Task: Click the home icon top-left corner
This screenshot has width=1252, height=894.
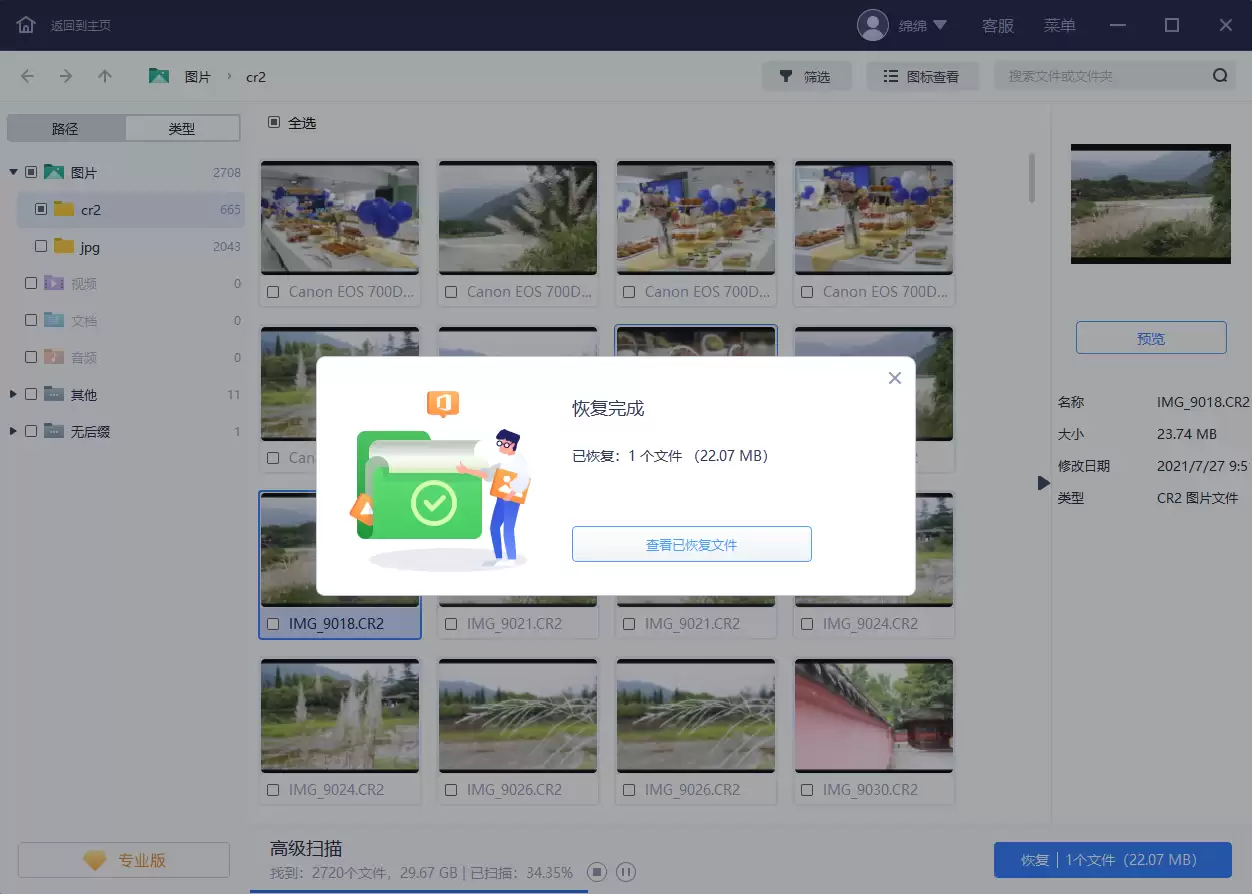Action: [24, 24]
